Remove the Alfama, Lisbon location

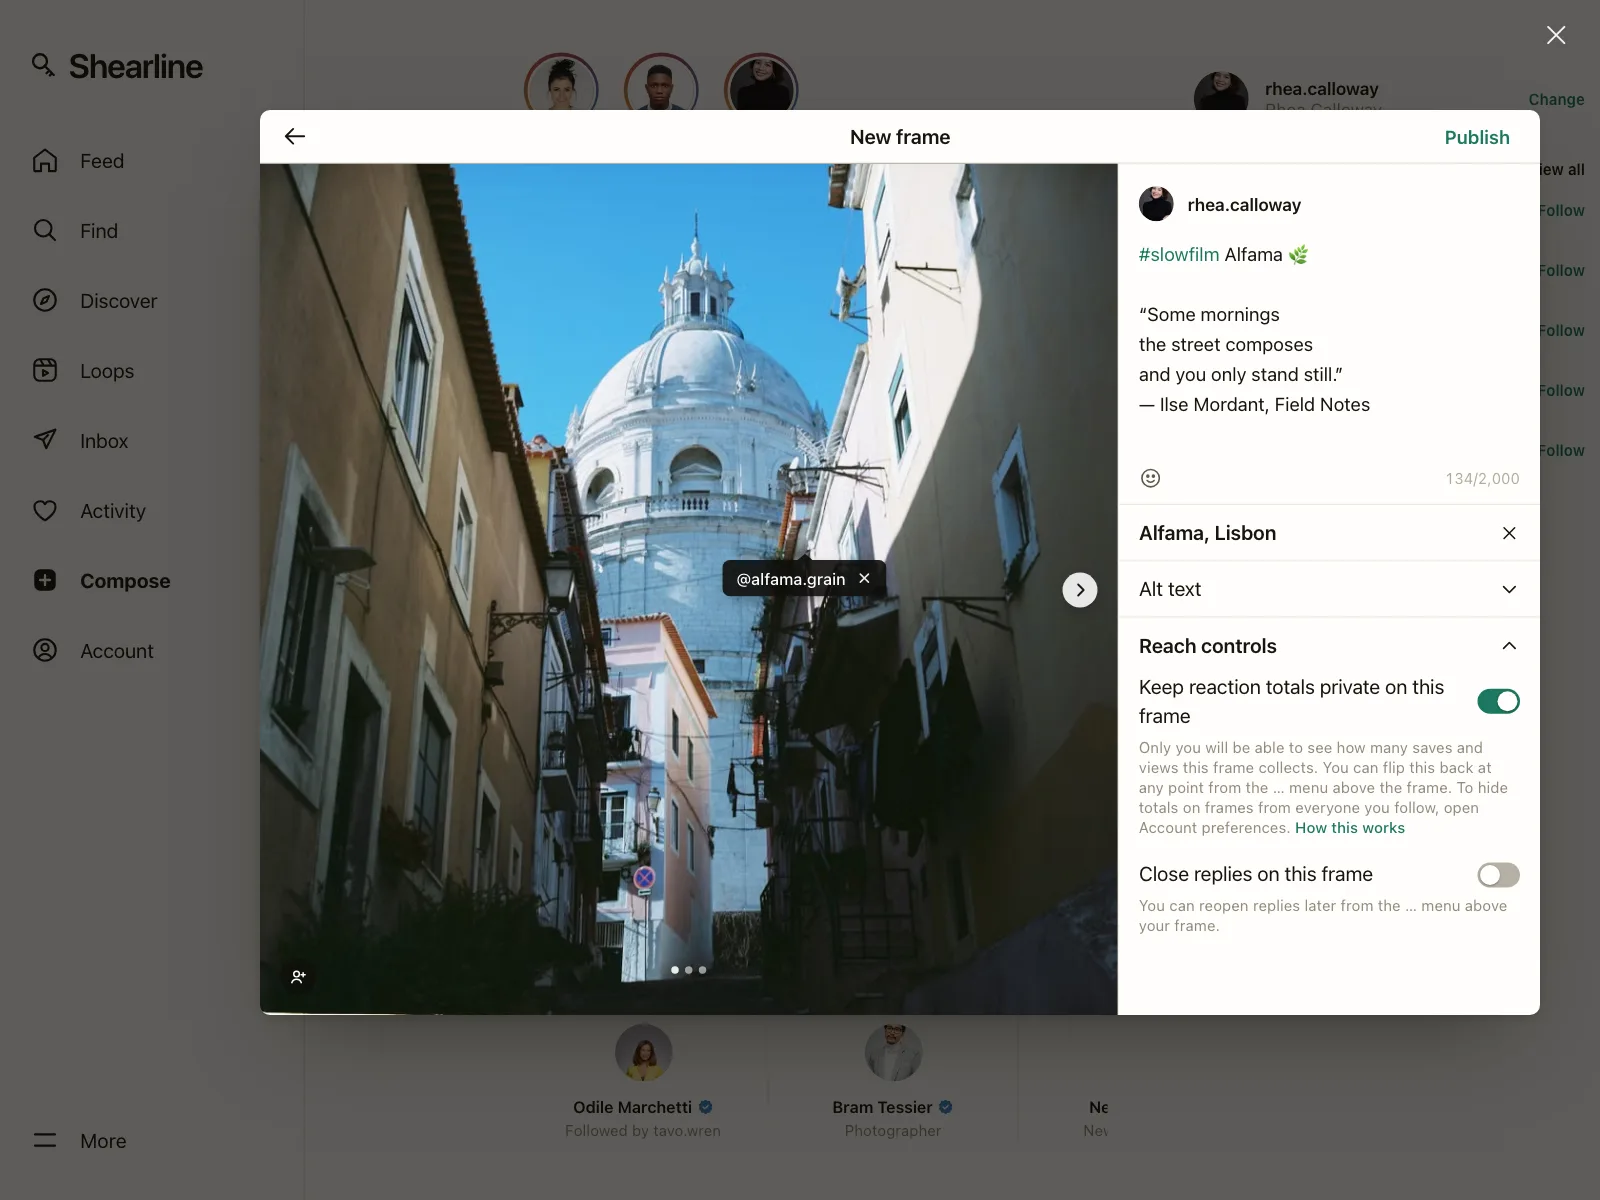coord(1509,533)
